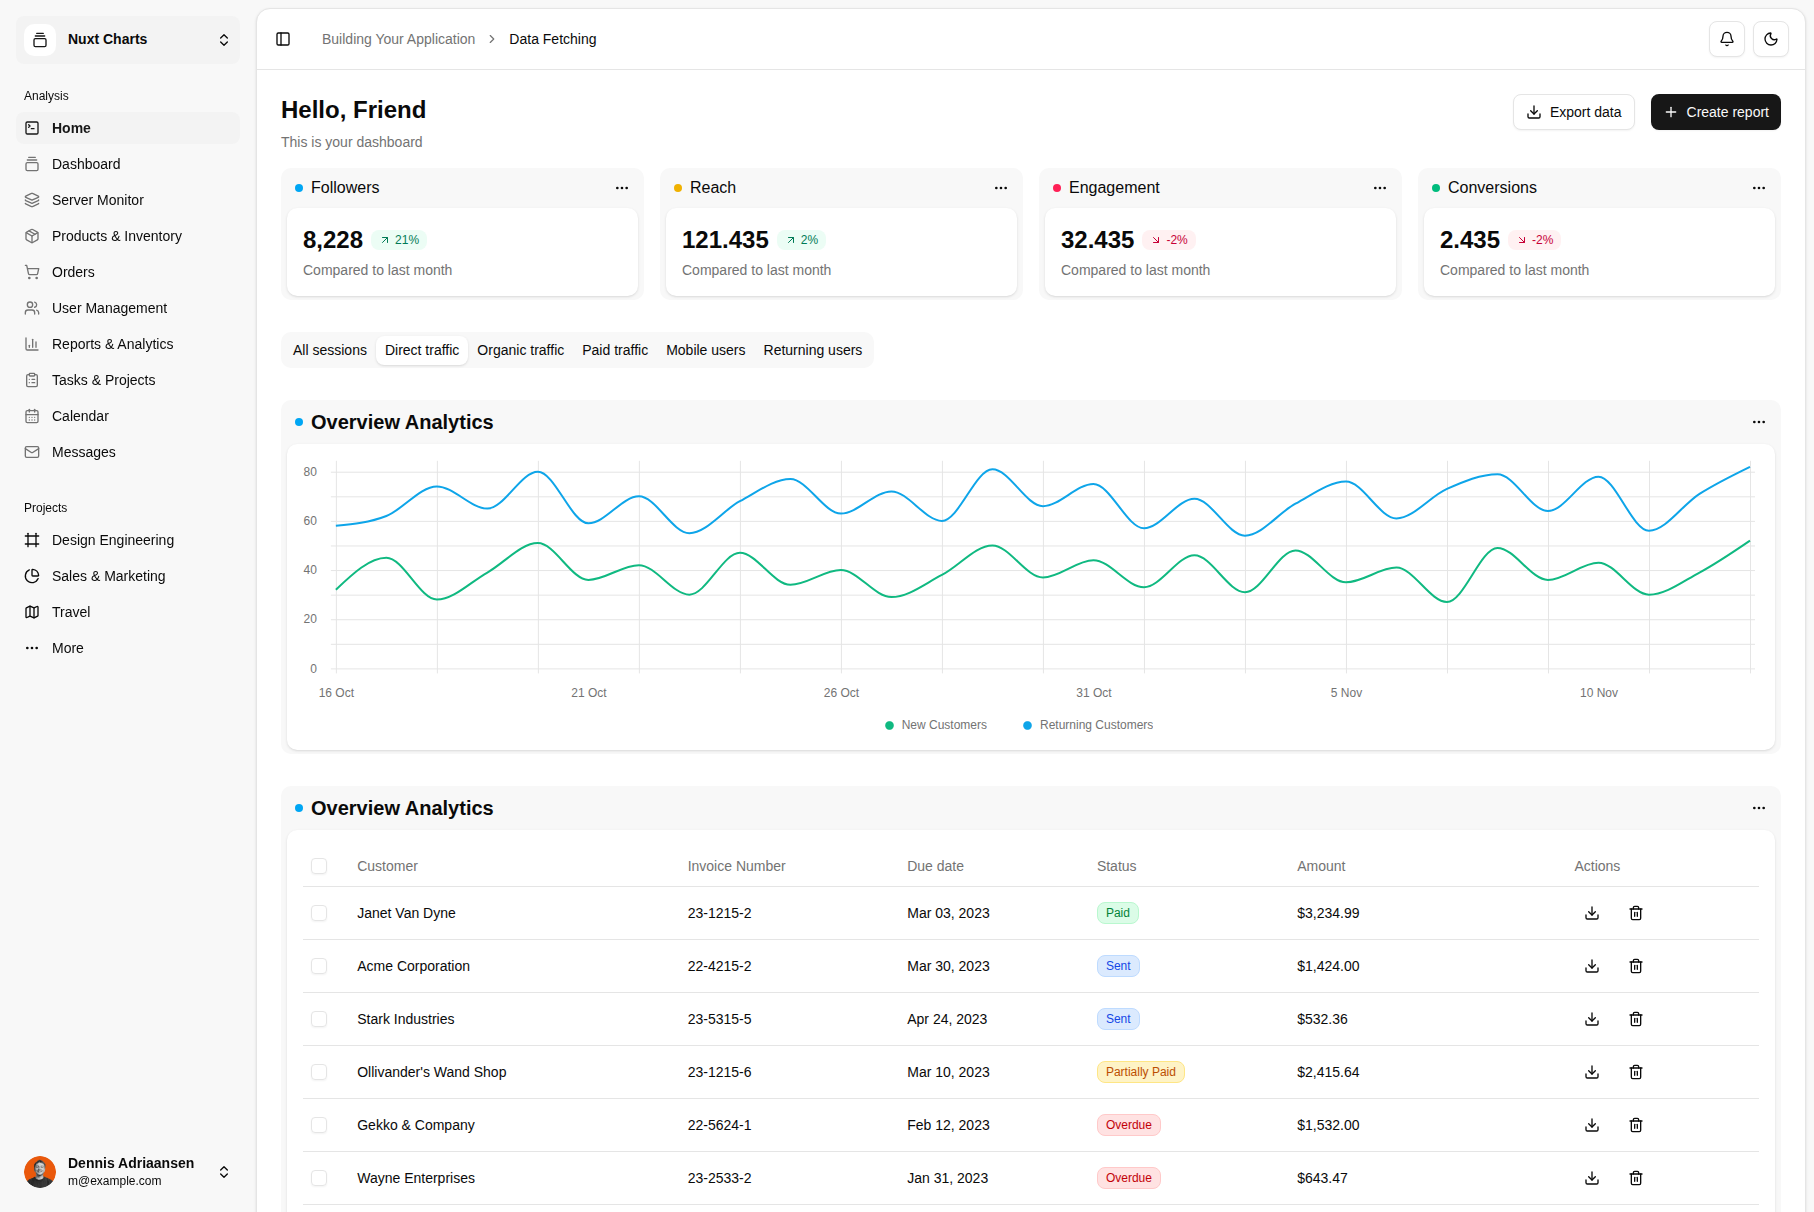1814x1212 pixels.
Task: Tick the checkbox beside Acme Corporation
Action: pos(319,966)
